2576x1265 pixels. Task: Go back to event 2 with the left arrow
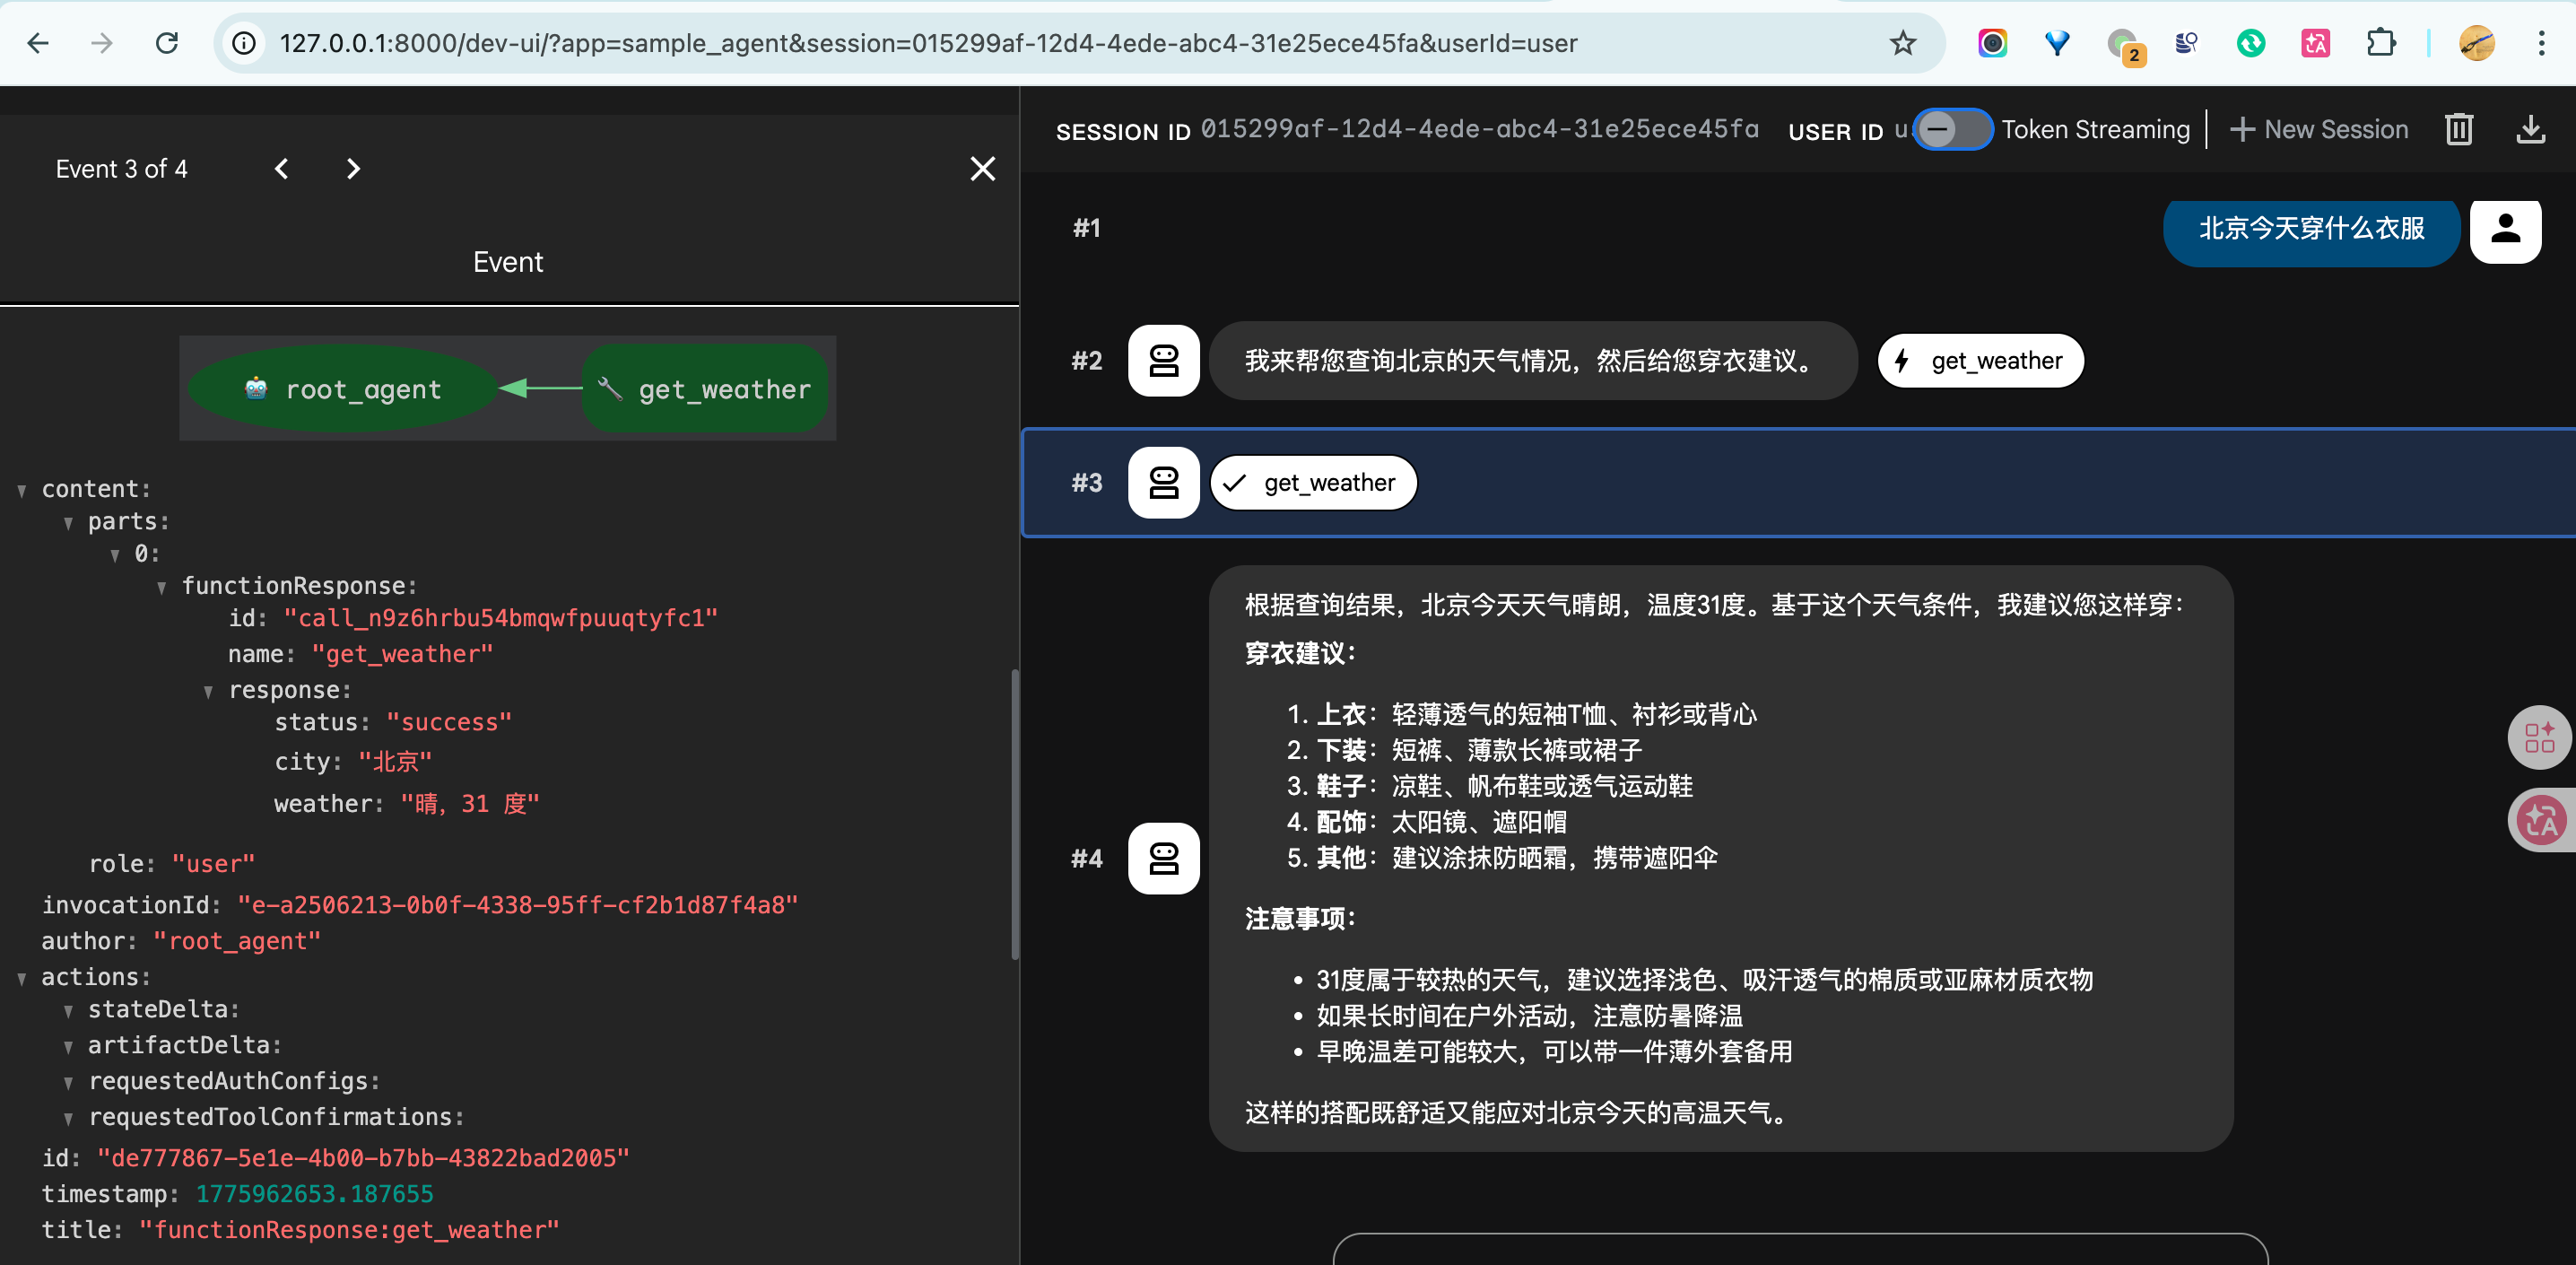click(281, 168)
